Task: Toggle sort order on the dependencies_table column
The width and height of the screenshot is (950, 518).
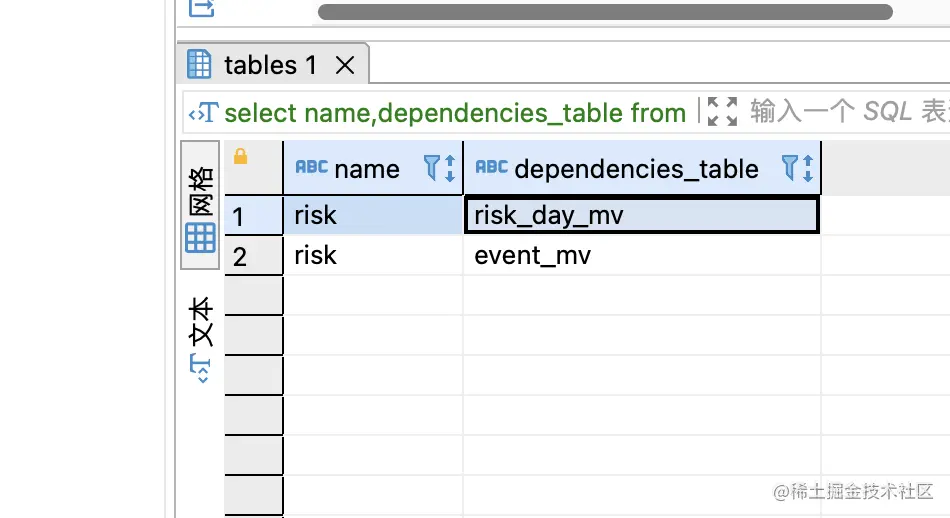Action: pos(808,168)
